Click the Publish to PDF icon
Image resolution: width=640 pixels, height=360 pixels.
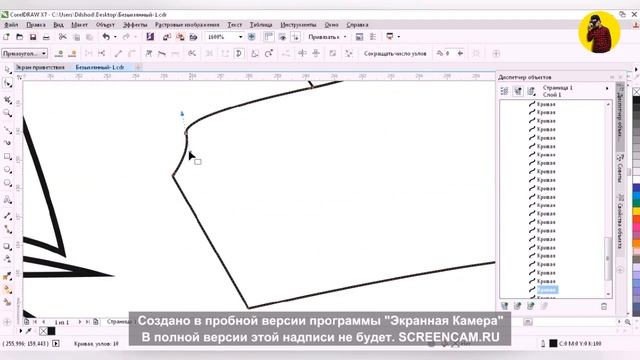click(193, 37)
